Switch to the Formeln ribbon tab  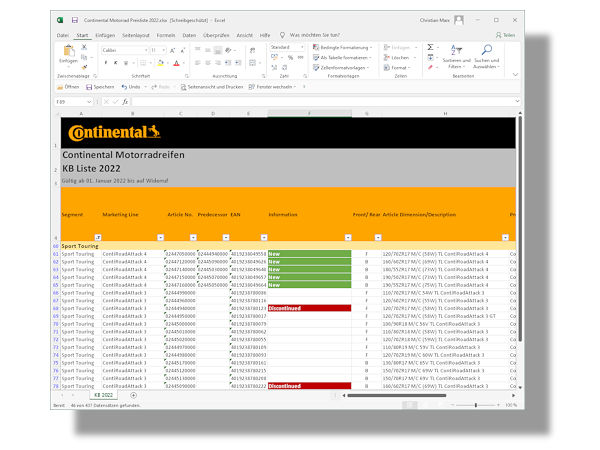(166, 35)
